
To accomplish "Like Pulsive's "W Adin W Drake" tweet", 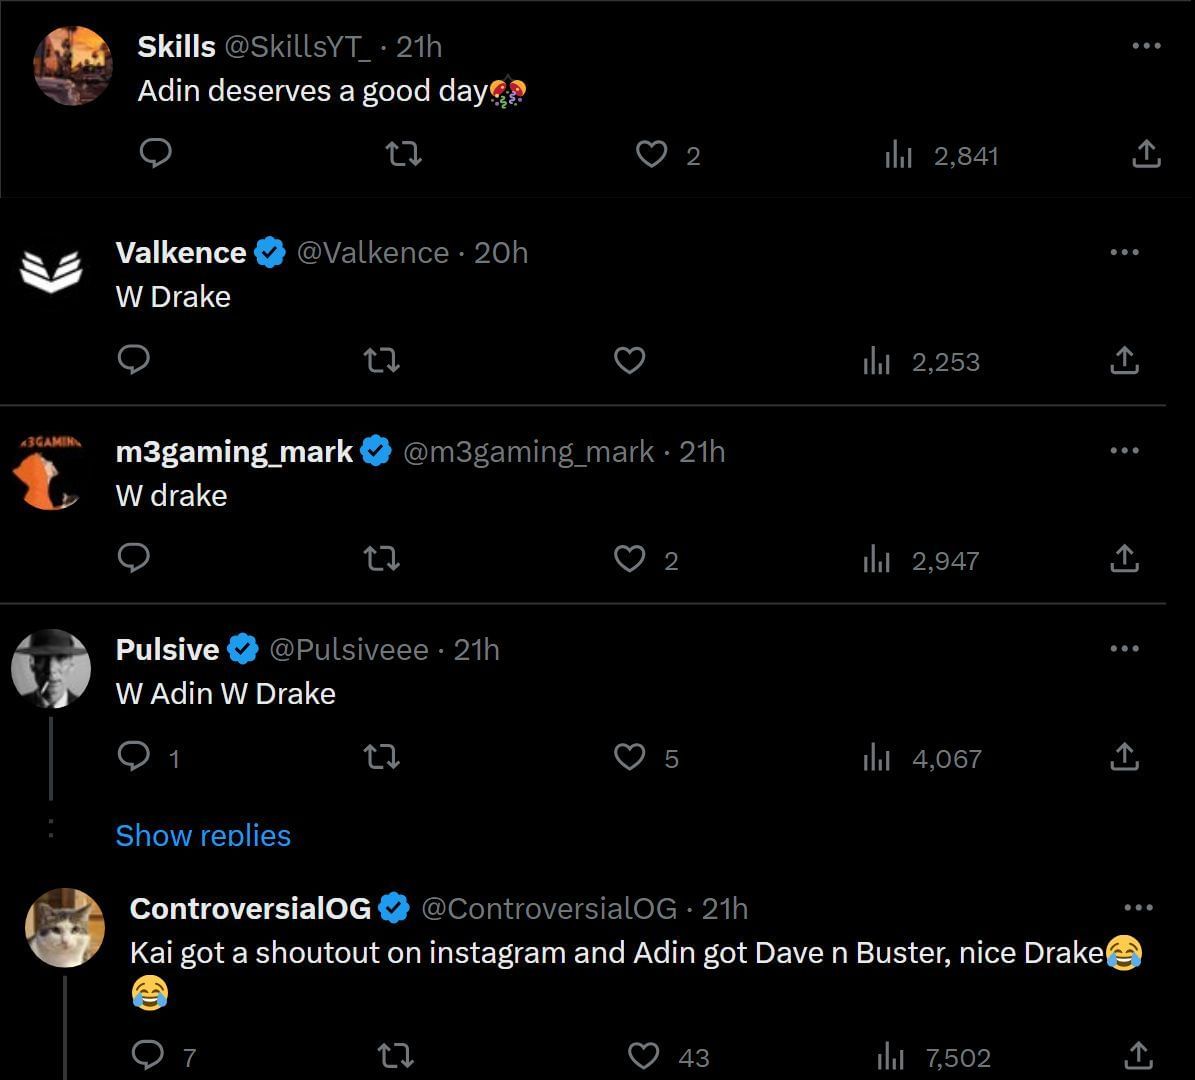I will tap(629, 757).
